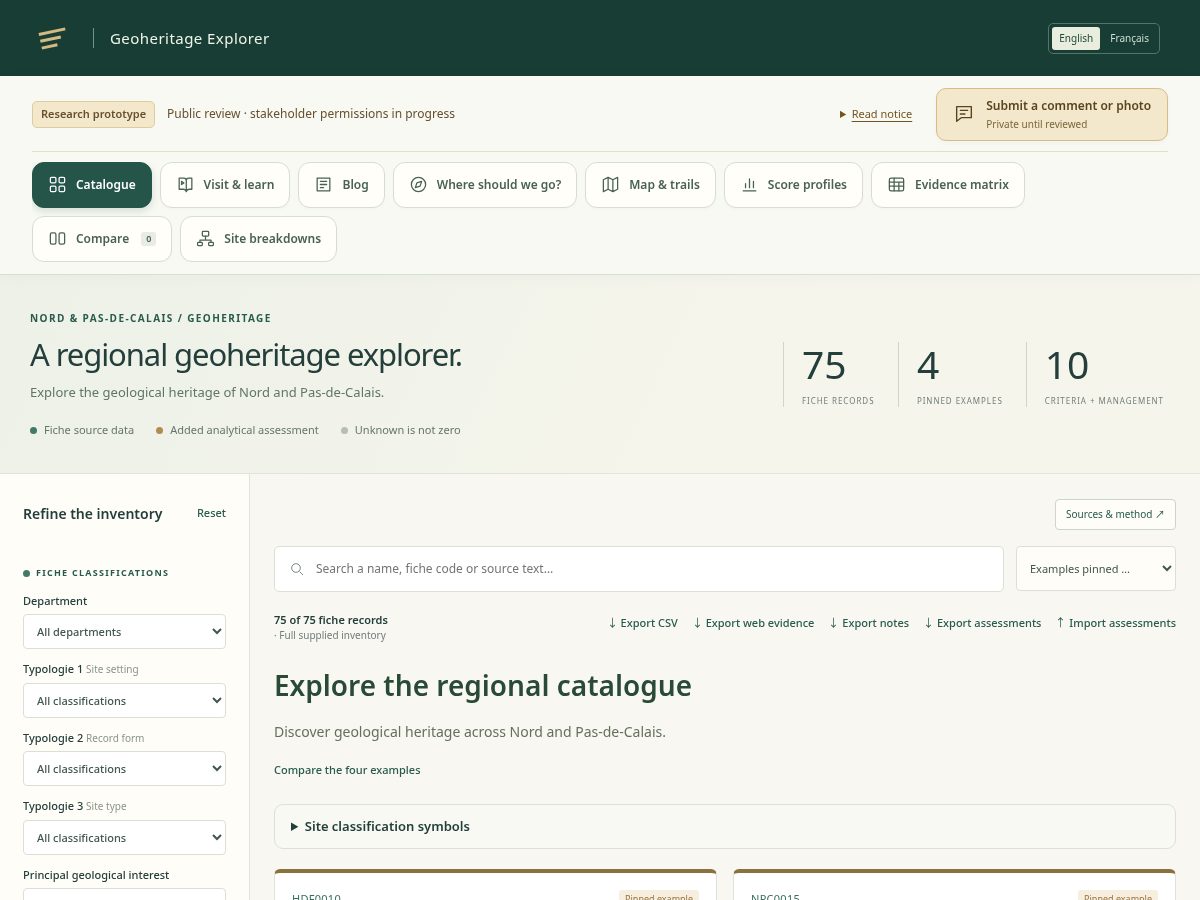1200x900 pixels.
Task: Switch language to English
Action: 1076,38
